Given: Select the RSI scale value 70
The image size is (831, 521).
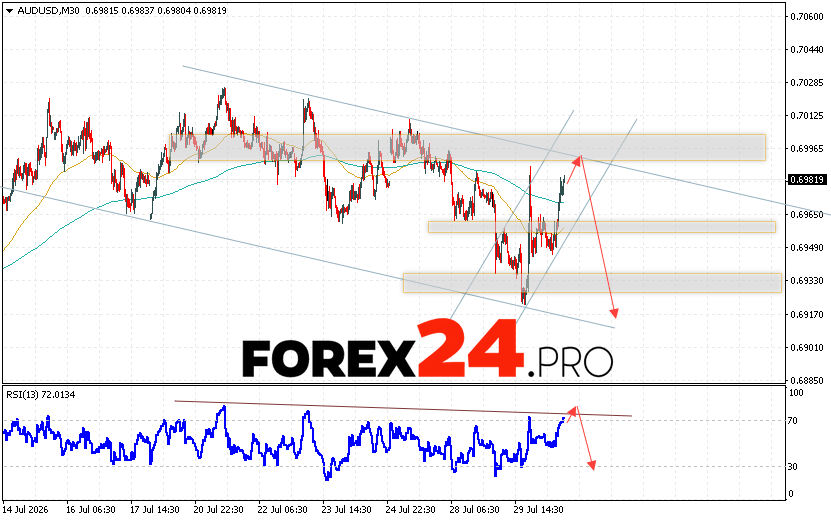Looking at the screenshot, I should tap(793, 421).
